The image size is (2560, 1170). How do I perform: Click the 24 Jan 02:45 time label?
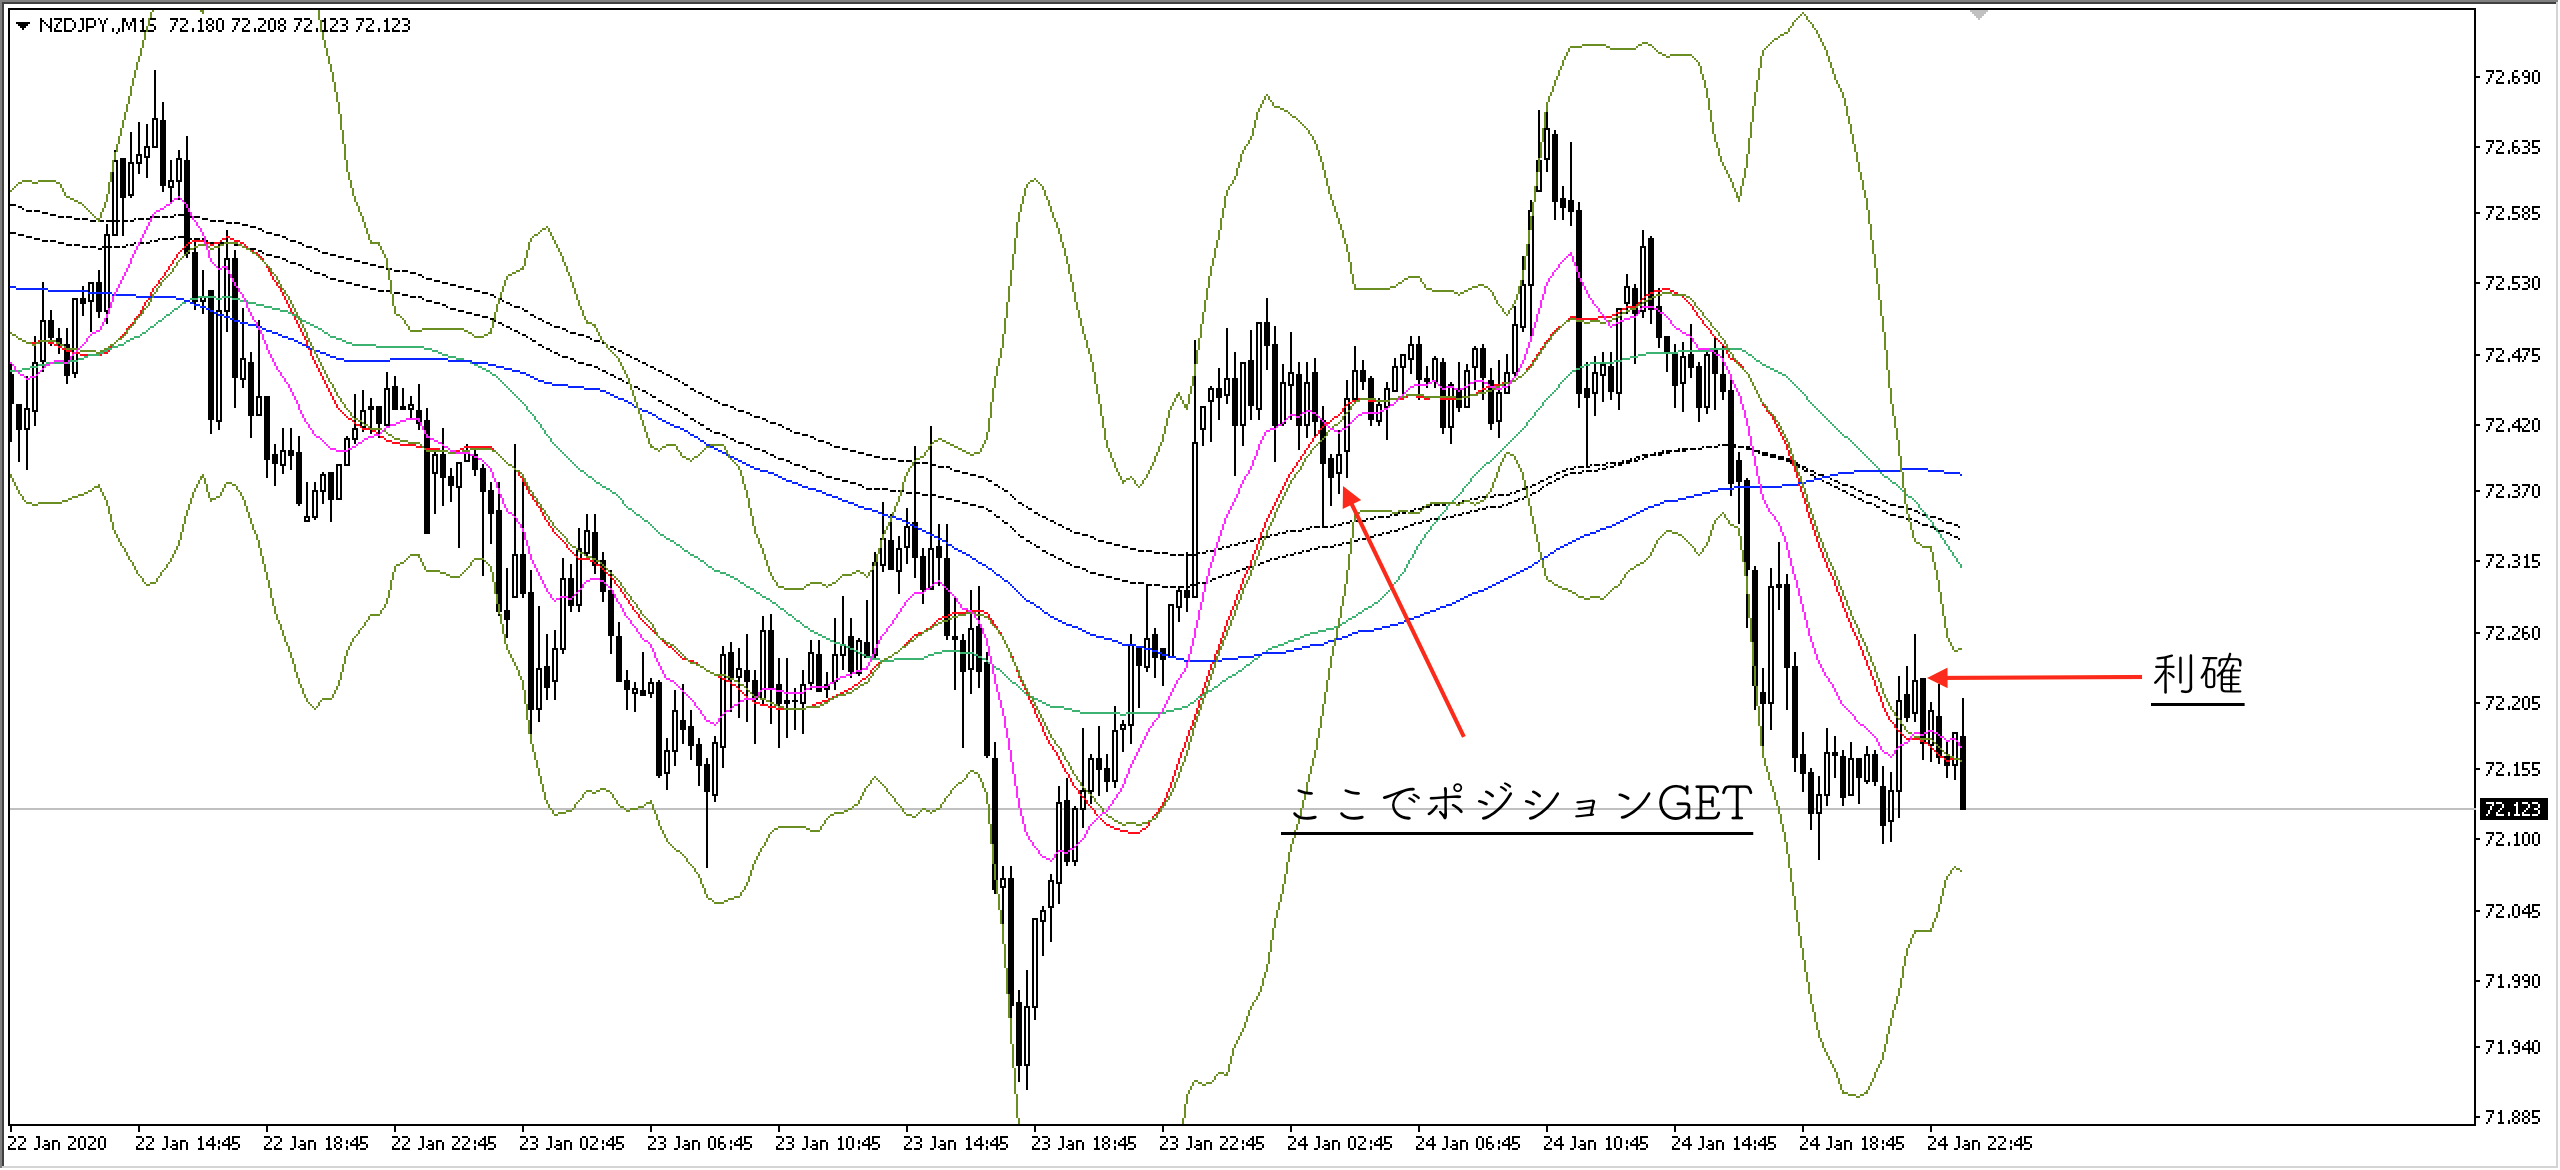click(x=1339, y=1143)
